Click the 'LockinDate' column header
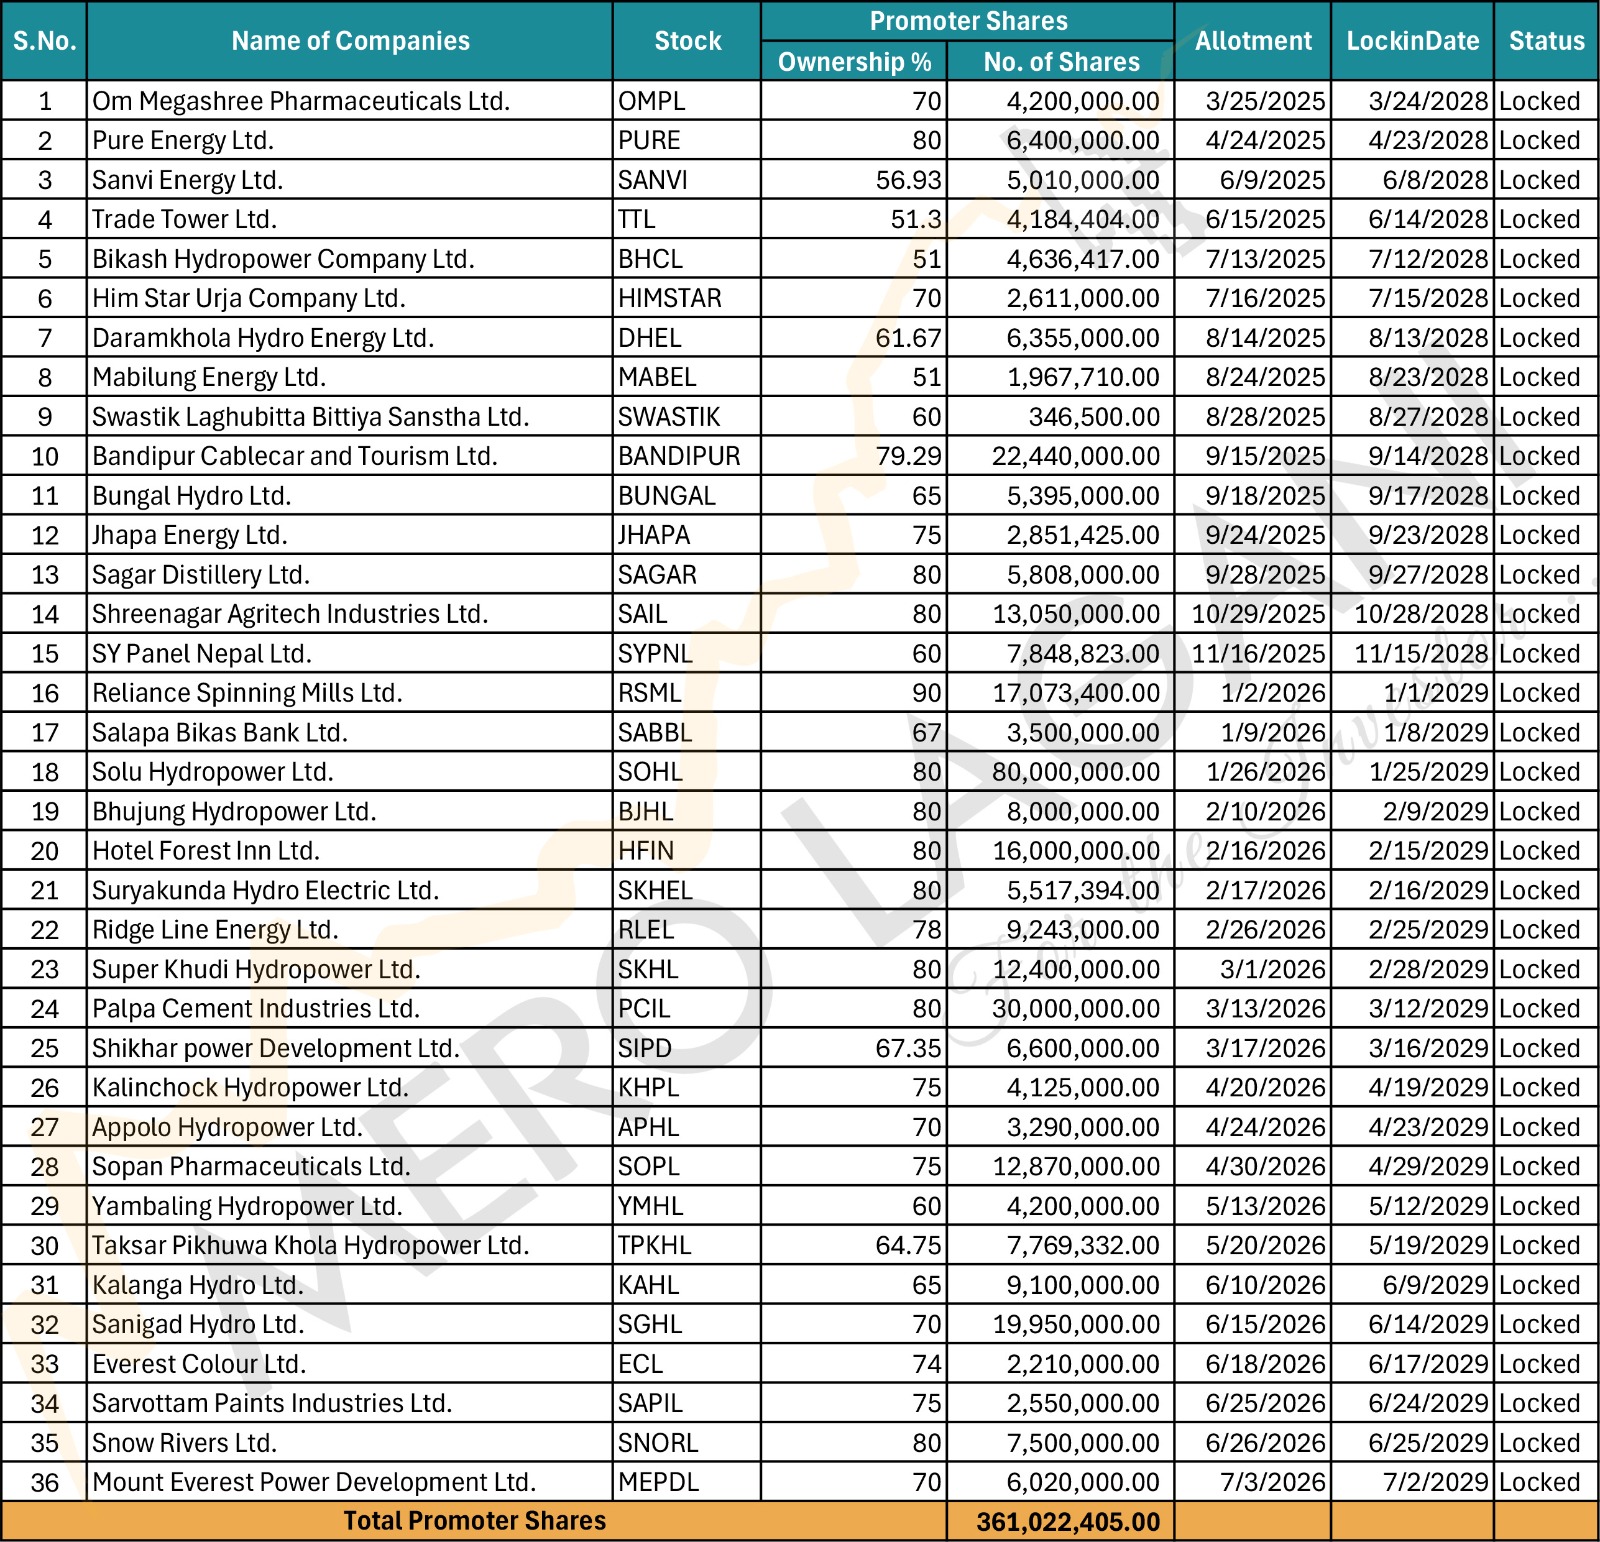1600x1542 pixels. (1412, 41)
